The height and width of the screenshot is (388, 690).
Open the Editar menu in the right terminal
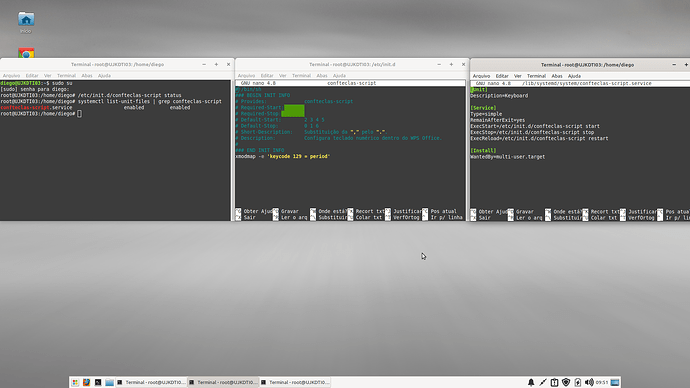pyautogui.click(x=502, y=76)
